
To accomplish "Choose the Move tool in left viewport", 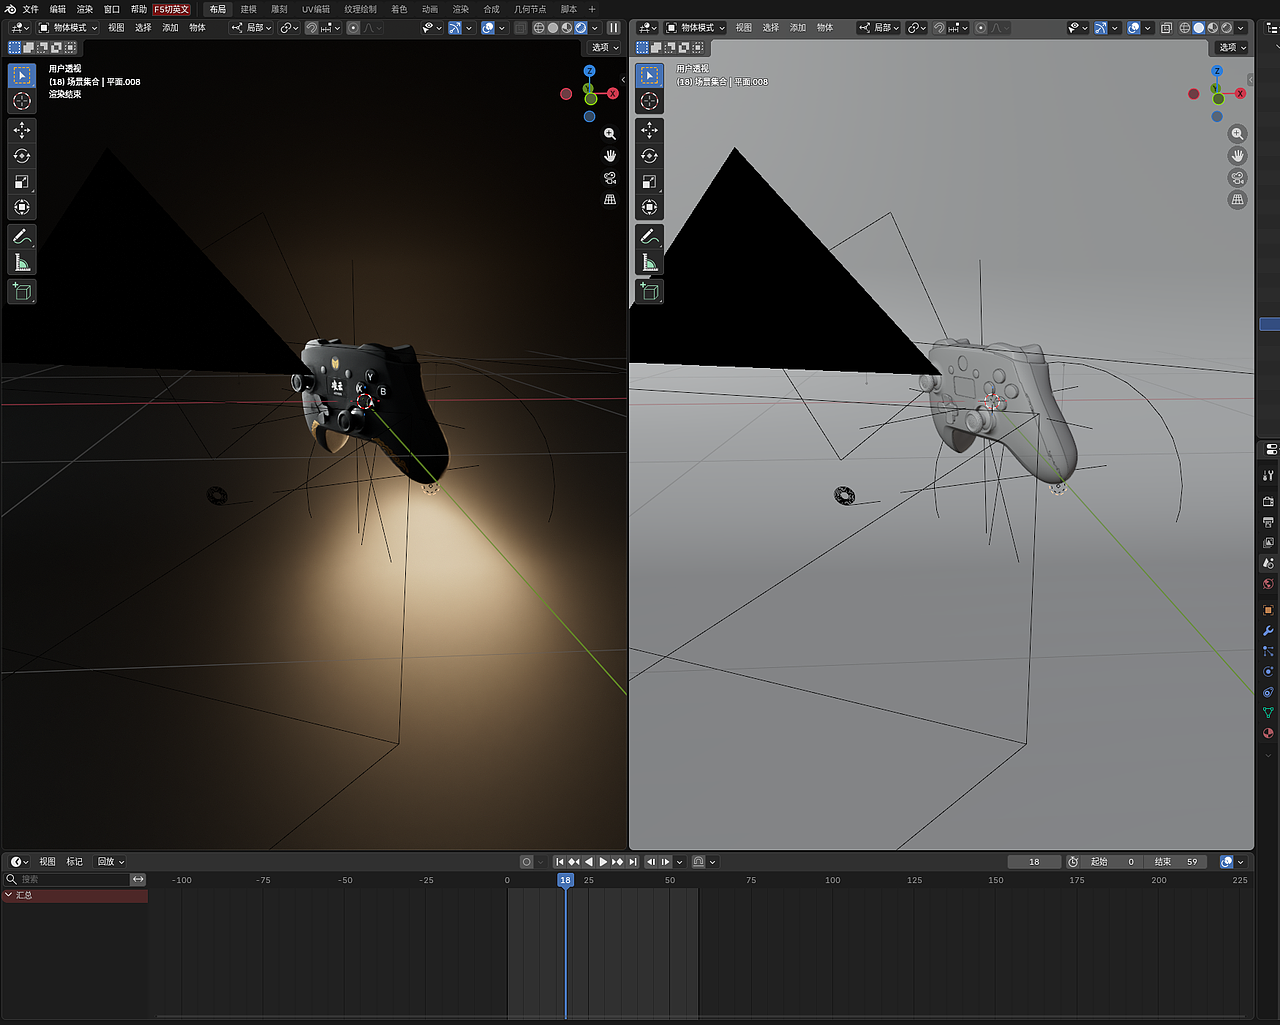I will (x=22, y=130).
